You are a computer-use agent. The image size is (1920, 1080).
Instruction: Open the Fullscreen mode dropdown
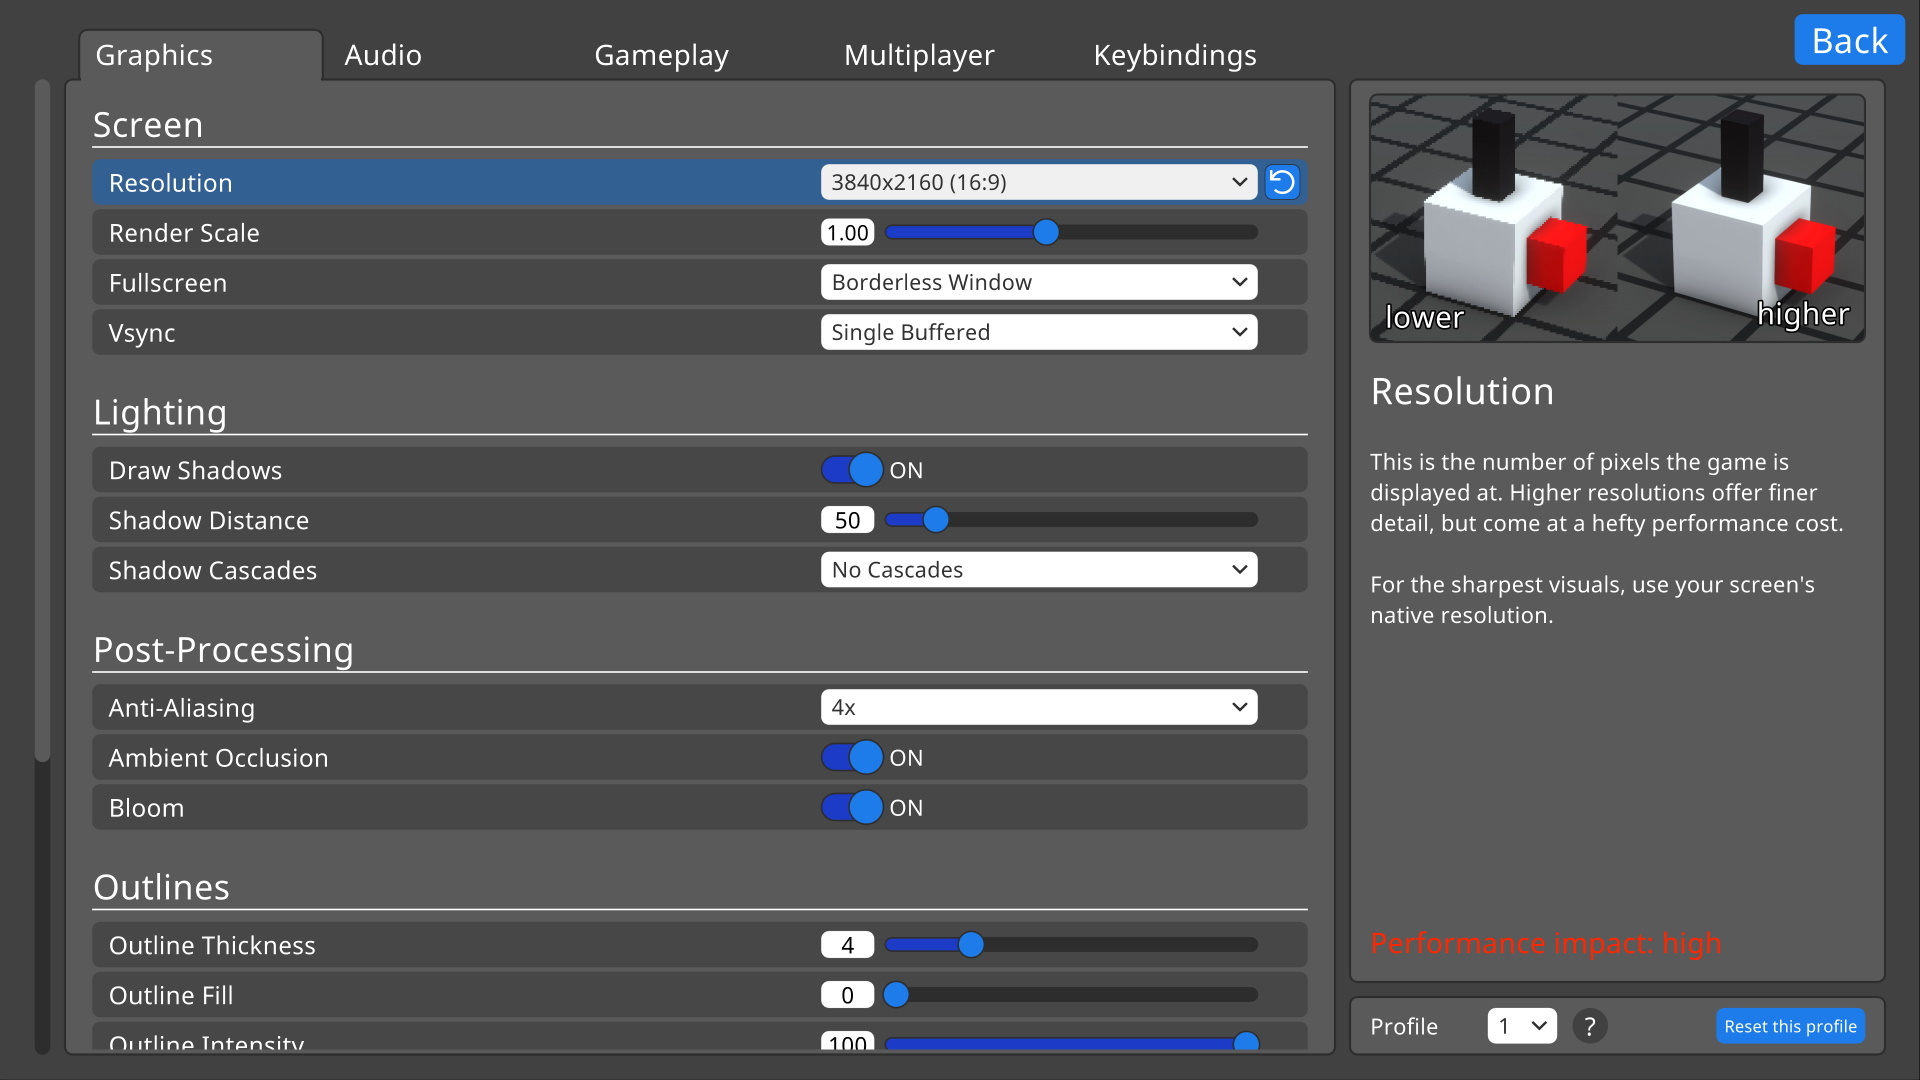click(x=1039, y=282)
